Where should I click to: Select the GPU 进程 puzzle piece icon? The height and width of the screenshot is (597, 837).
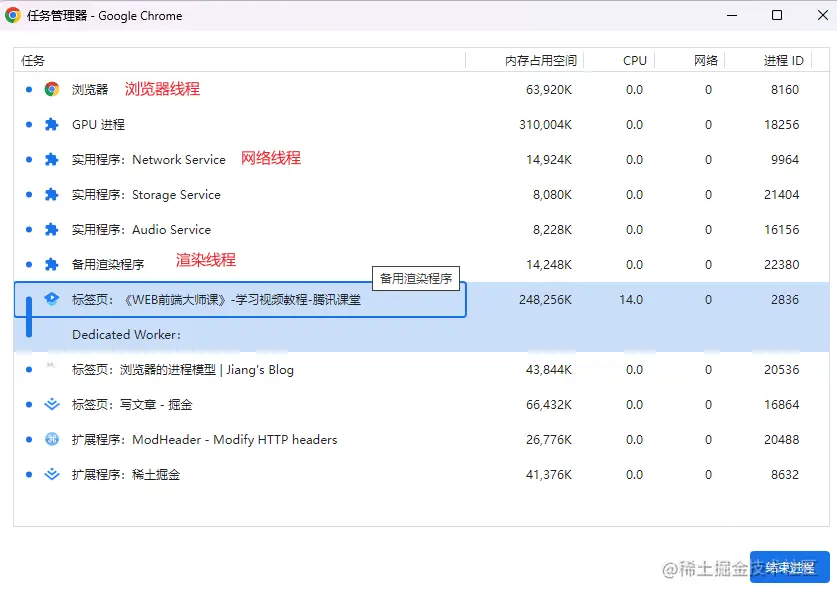click(52, 124)
